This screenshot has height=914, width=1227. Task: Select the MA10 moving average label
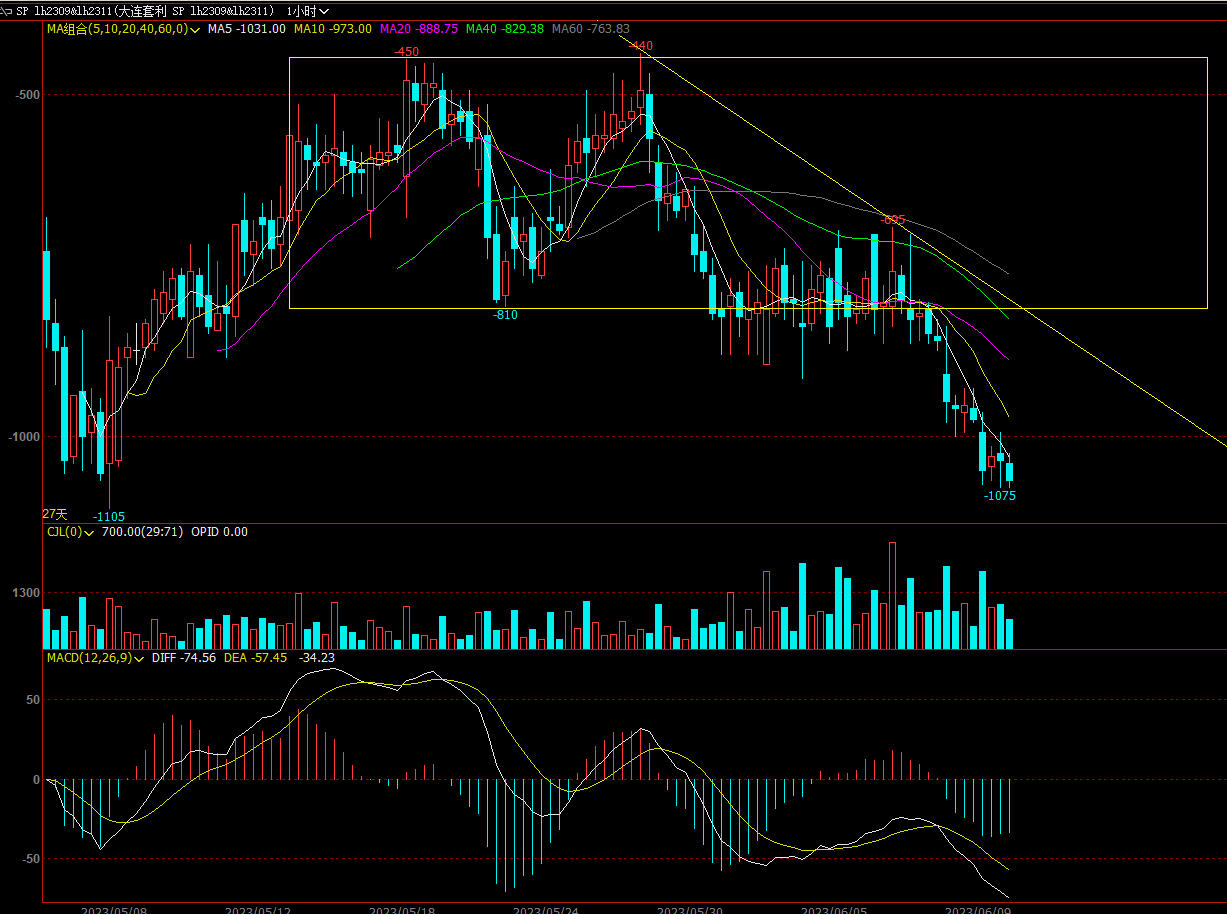pos(332,29)
